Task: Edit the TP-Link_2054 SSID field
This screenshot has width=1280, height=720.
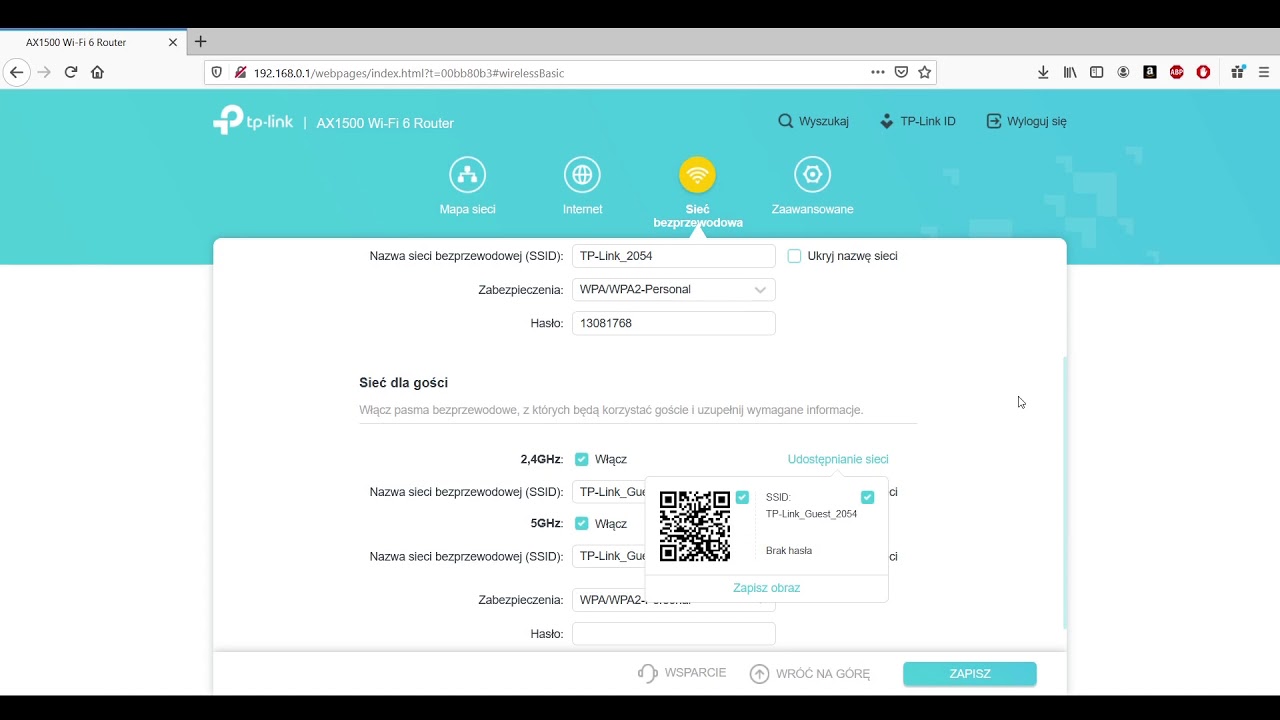Action: 673,256
